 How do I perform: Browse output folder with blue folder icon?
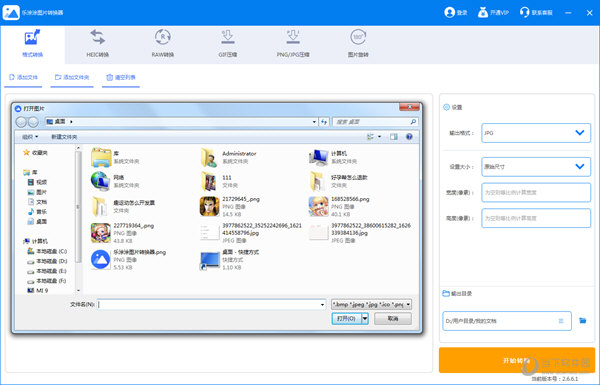582,321
